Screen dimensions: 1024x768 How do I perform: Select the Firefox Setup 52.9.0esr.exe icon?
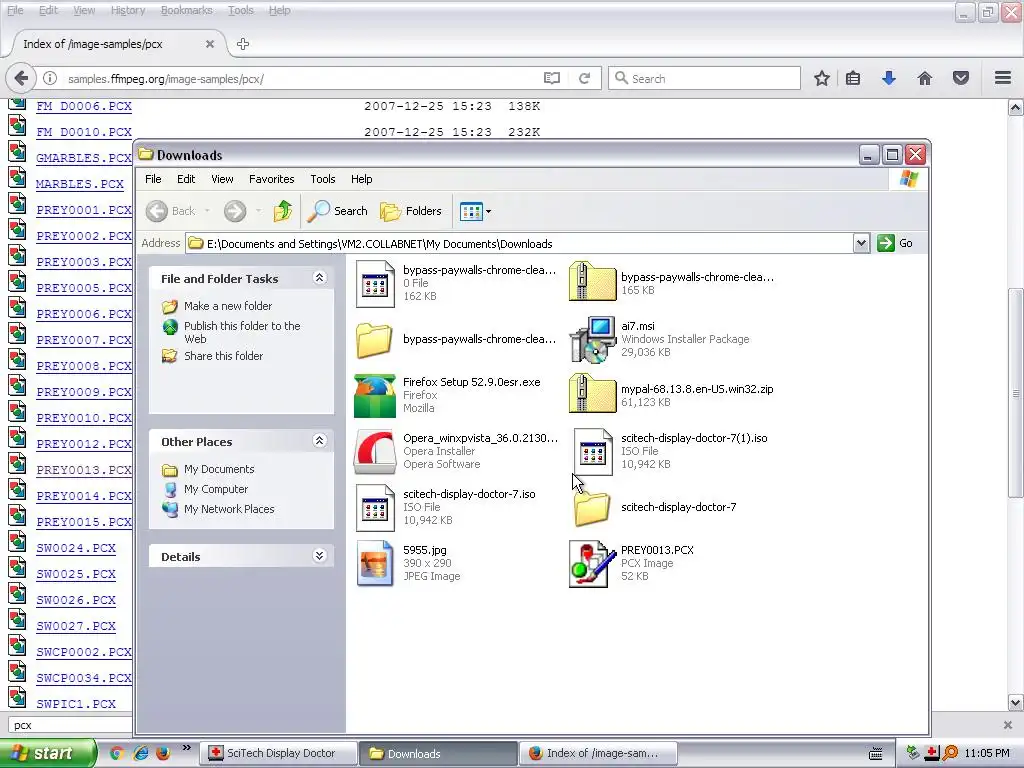click(375, 396)
